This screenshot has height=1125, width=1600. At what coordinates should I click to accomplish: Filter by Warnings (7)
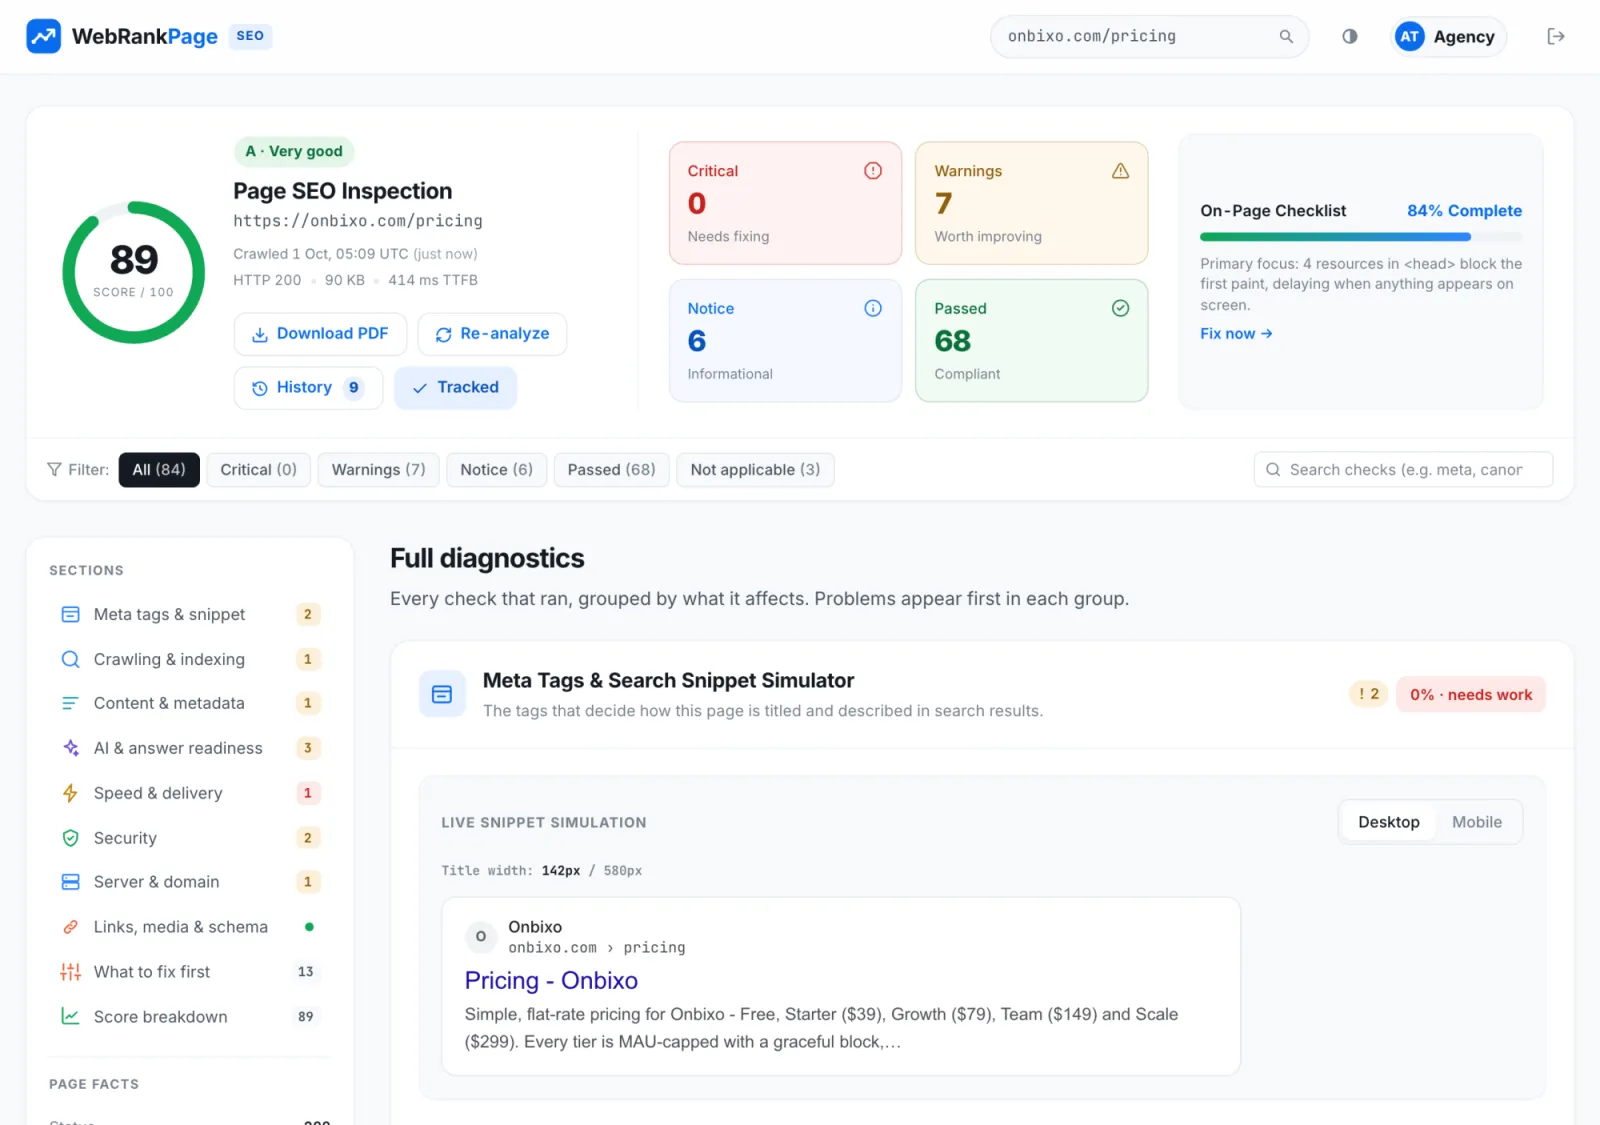point(378,470)
